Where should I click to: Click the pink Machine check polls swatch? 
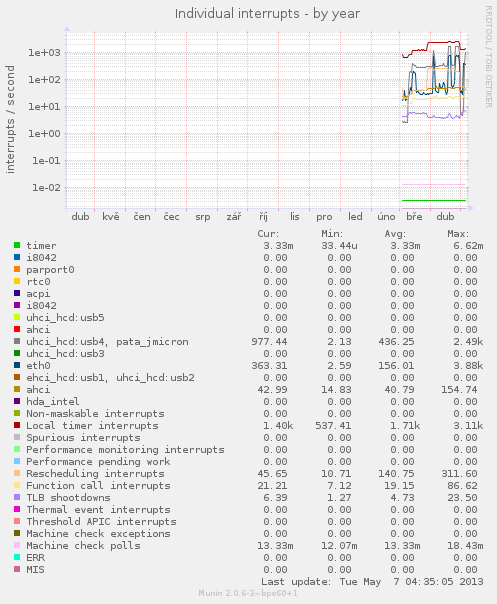tap(17, 545)
